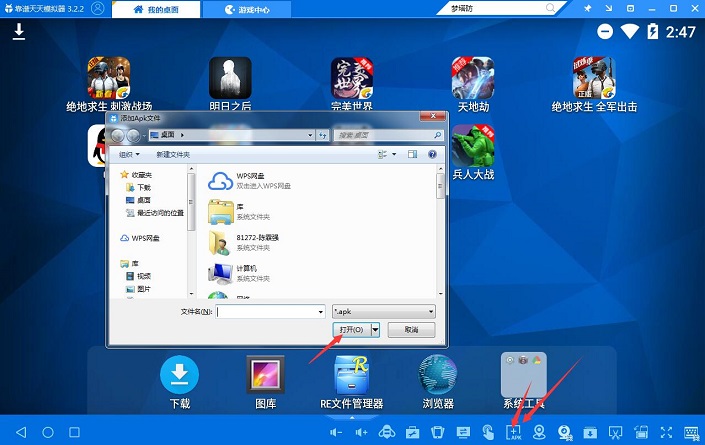
Task: Click the 搜索 桌面 search box in dialog
Action: click(x=388, y=135)
